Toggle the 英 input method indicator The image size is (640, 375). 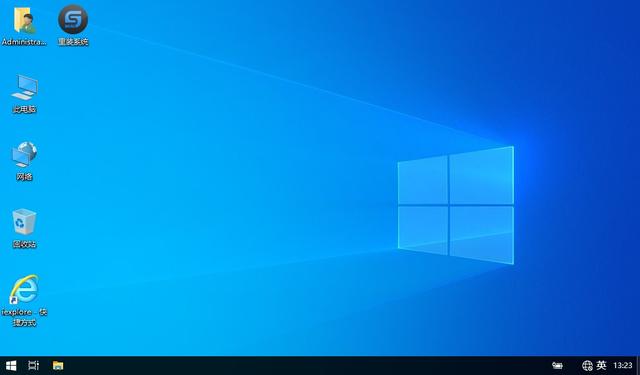tap(601, 365)
